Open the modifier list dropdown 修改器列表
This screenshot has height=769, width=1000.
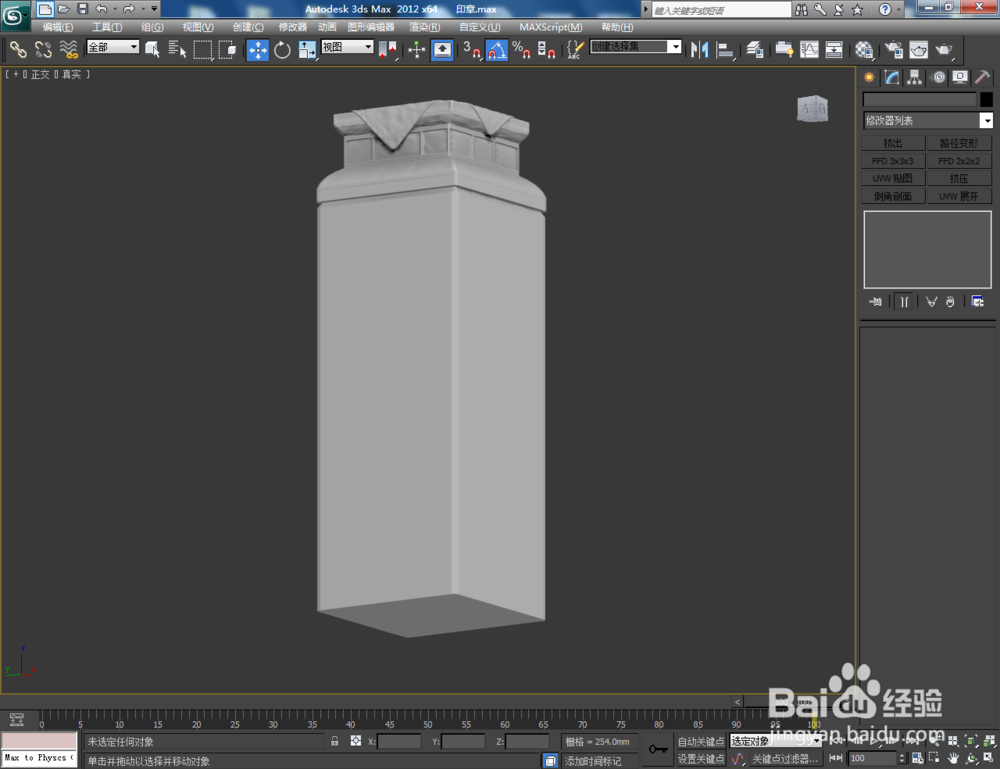(x=928, y=121)
